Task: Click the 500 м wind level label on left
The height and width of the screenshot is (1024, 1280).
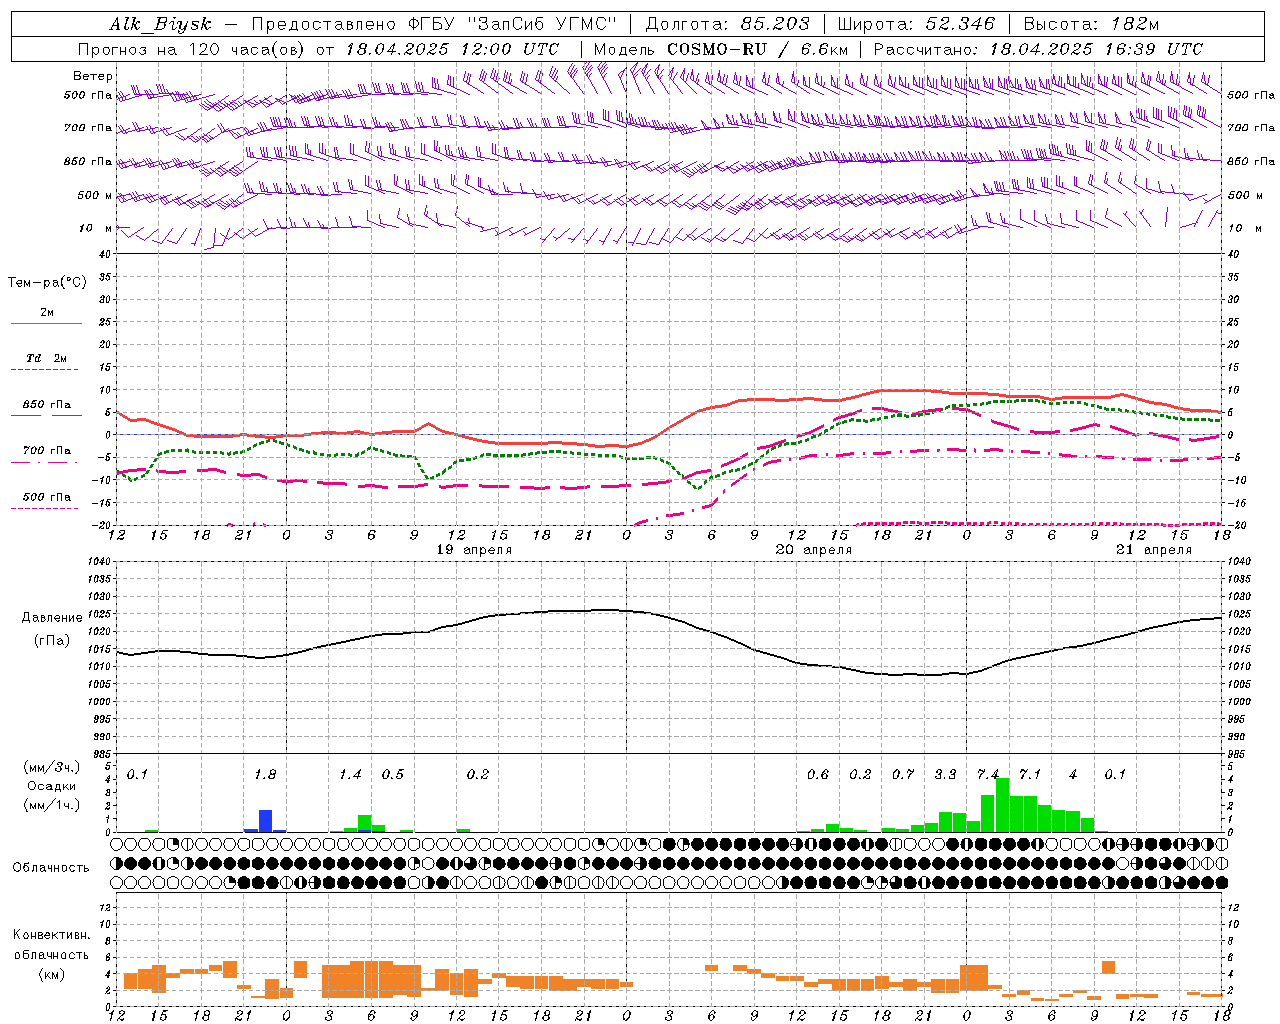Action: [x=95, y=195]
